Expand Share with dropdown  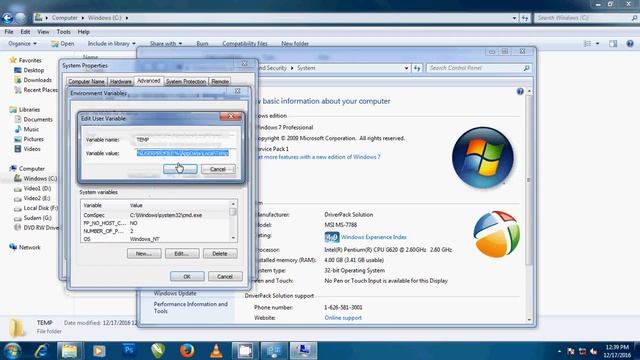pyautogui.click(x=166, y=43)
